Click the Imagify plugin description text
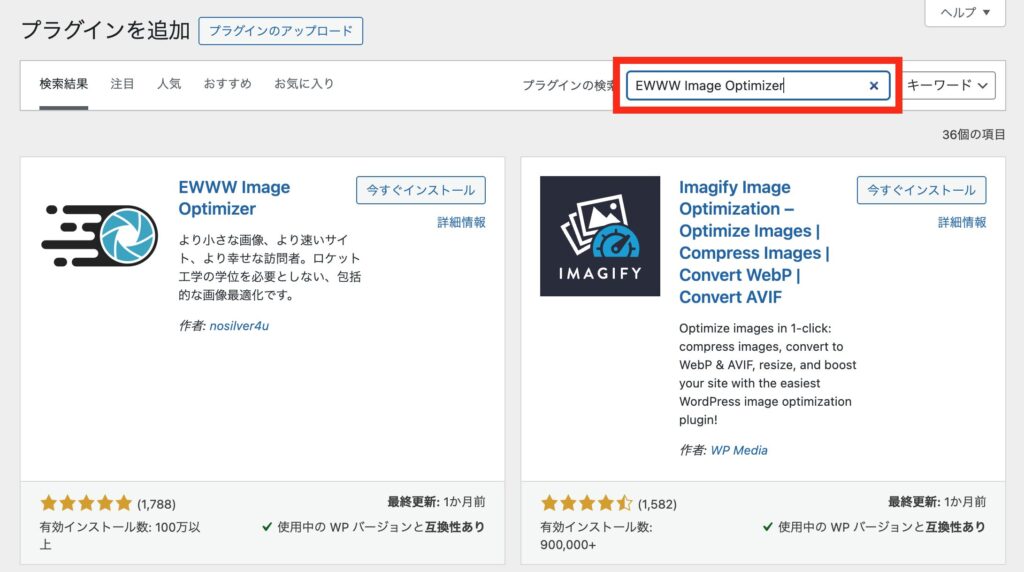Image resolution: width=1024 pixels, height=572 pixels. tap(767, 374)
